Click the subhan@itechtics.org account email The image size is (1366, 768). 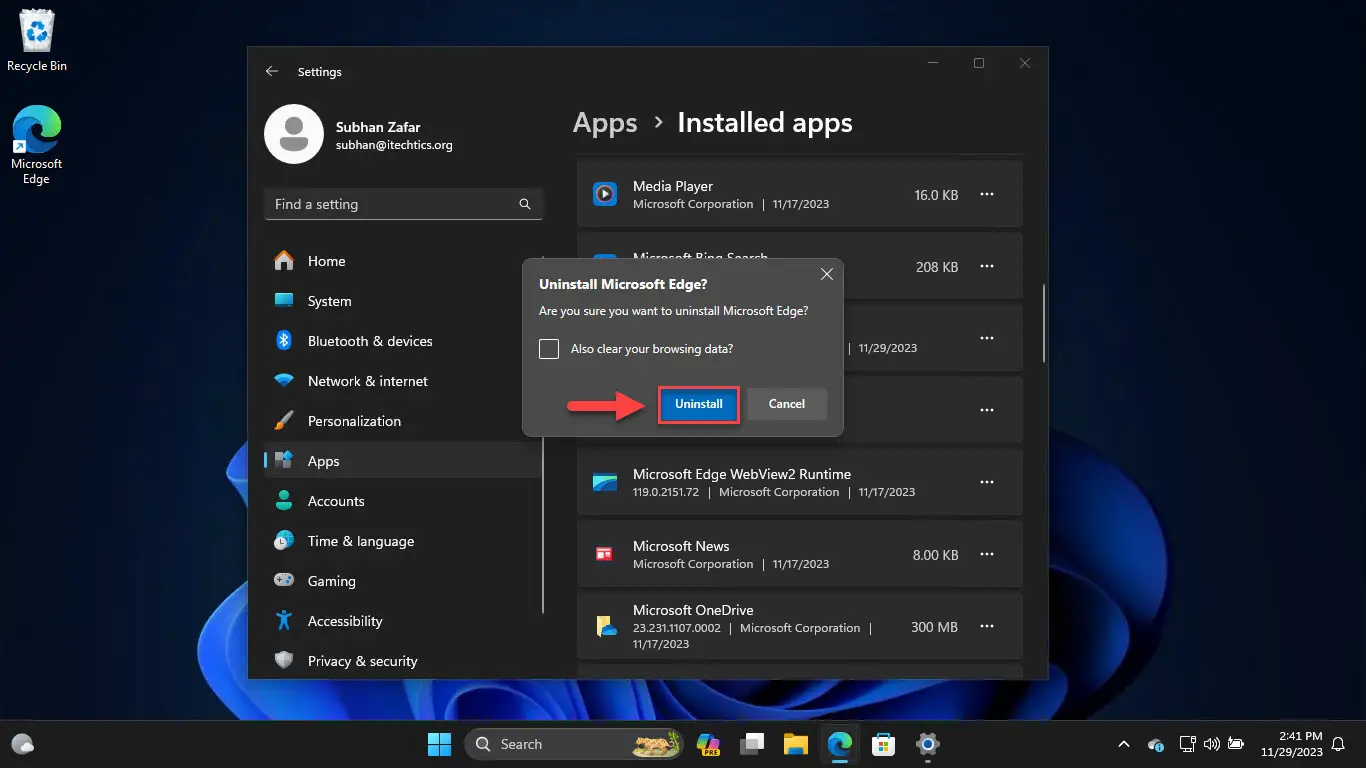pyautogui.click(x=394, y=145)
